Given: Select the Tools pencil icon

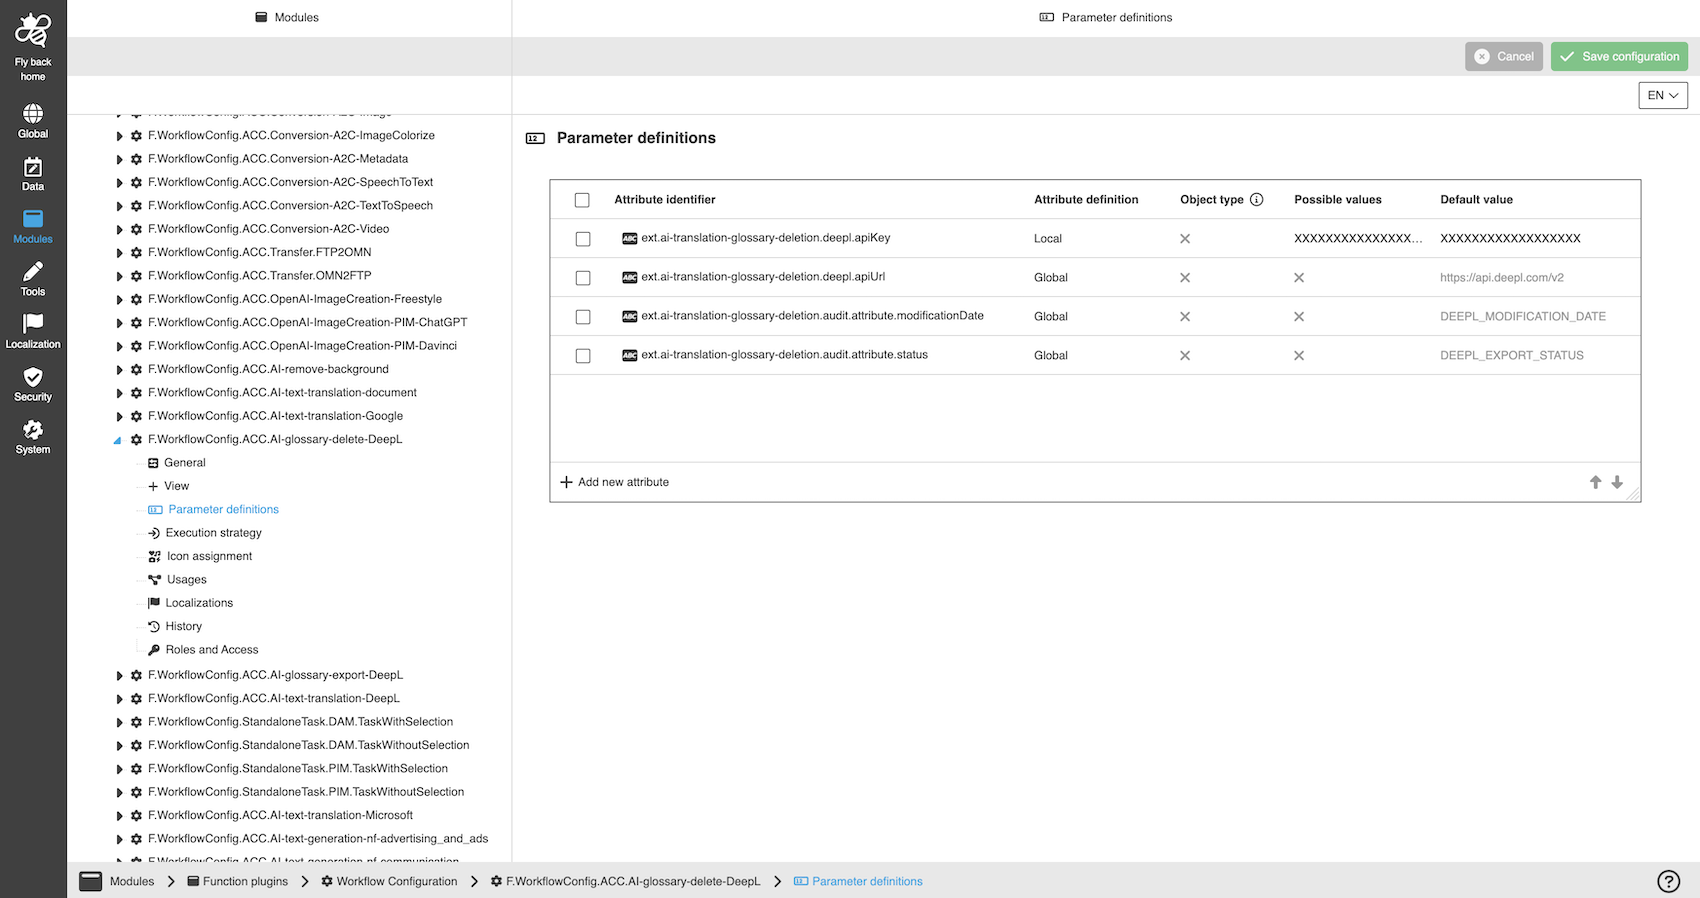Looking at the screenshot, I should [33, 273].
